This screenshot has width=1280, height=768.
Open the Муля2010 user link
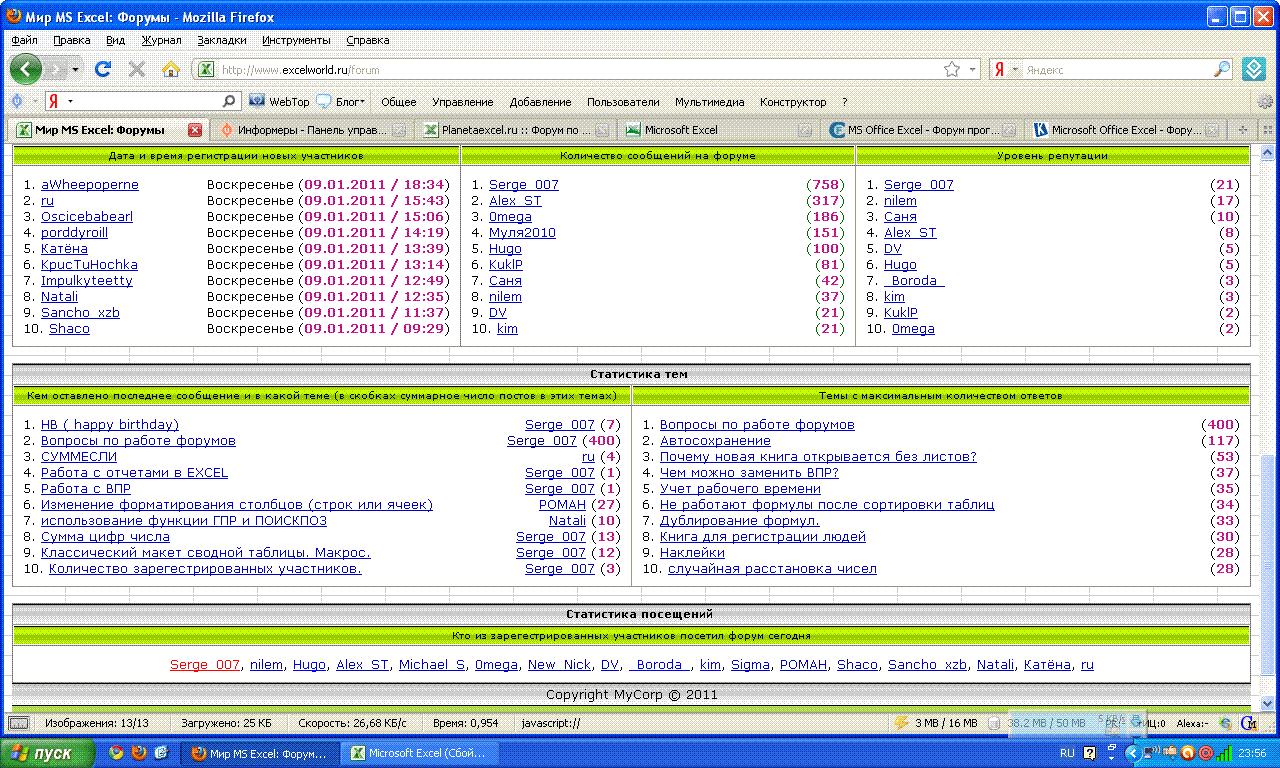522,233
